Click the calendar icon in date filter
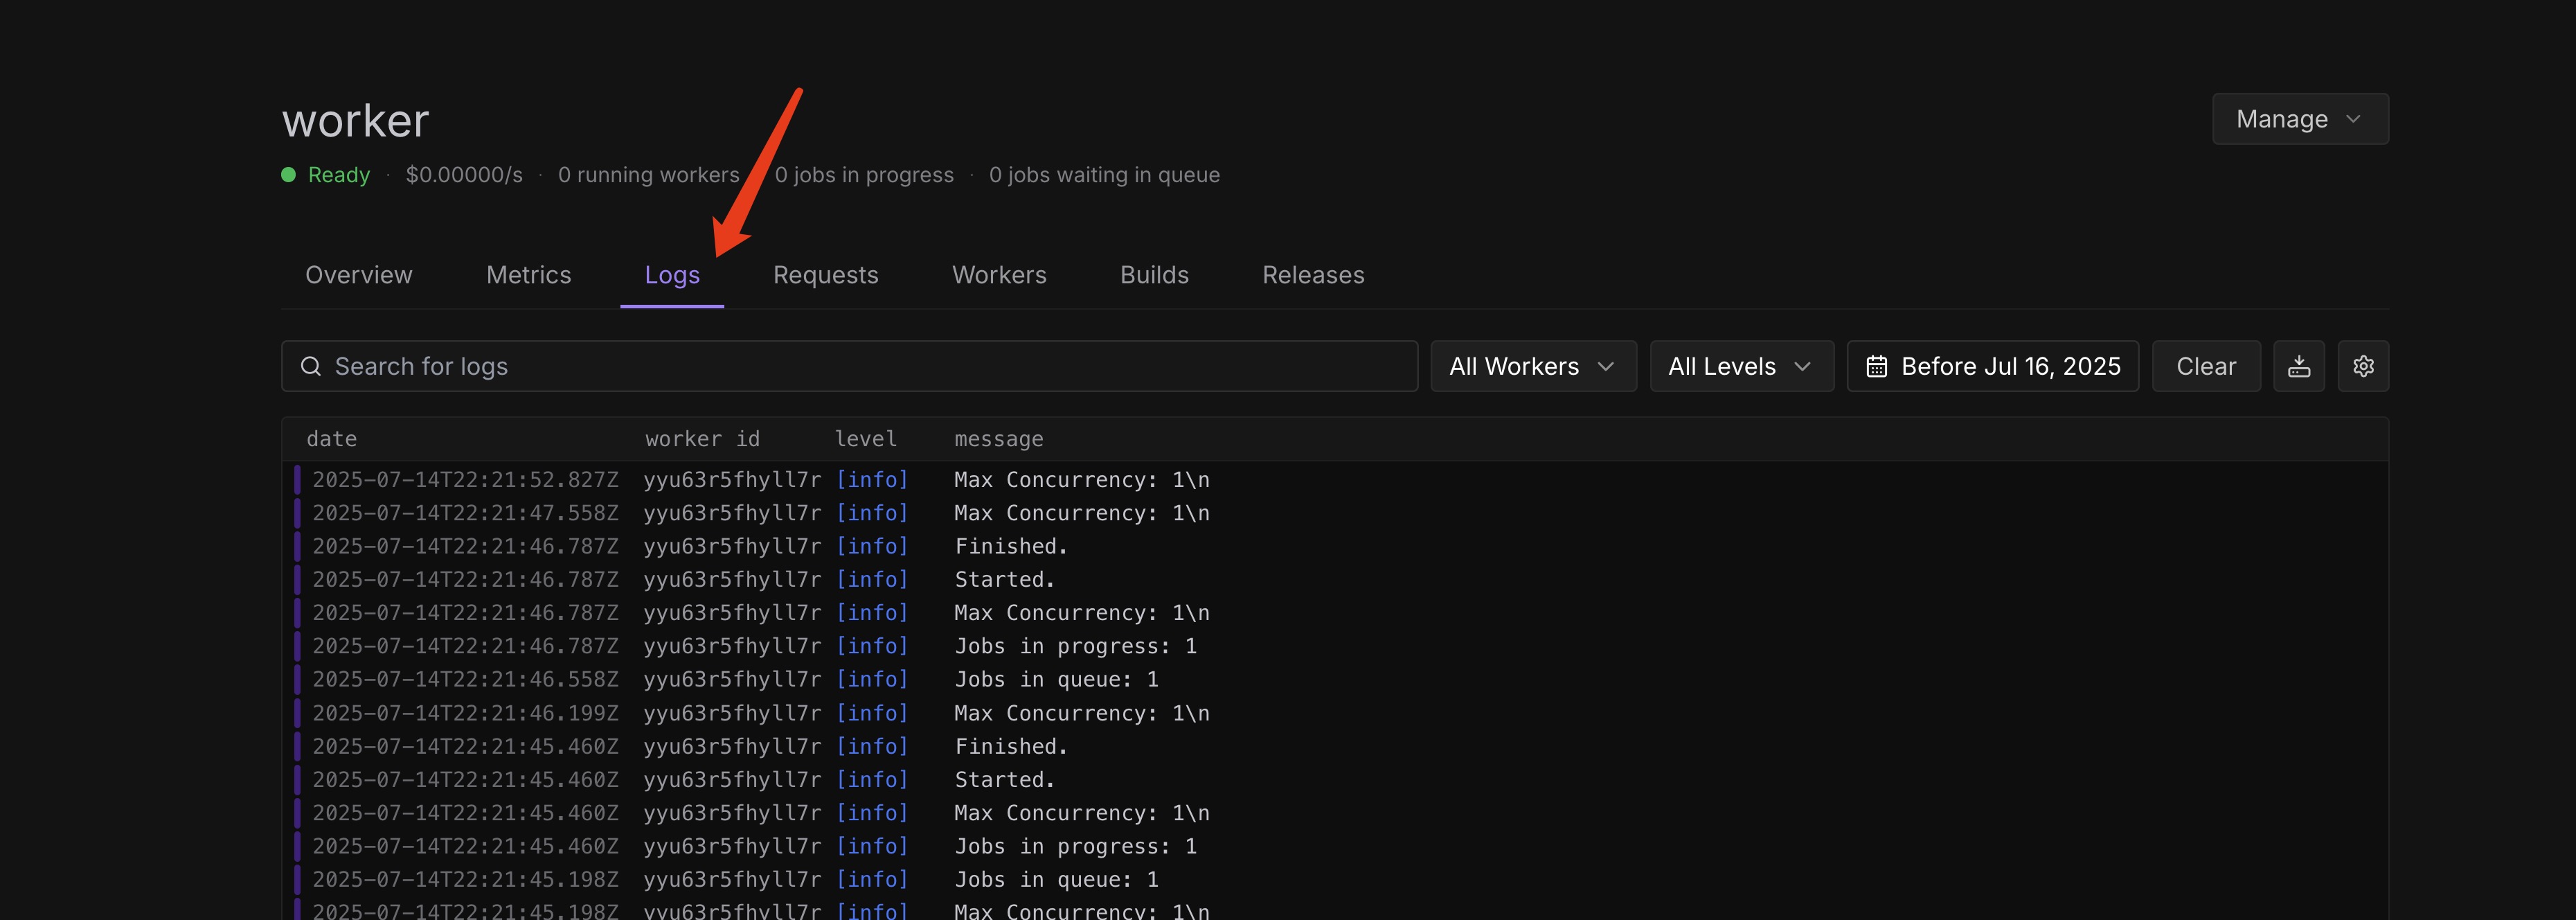 (x=1876, y=366)
